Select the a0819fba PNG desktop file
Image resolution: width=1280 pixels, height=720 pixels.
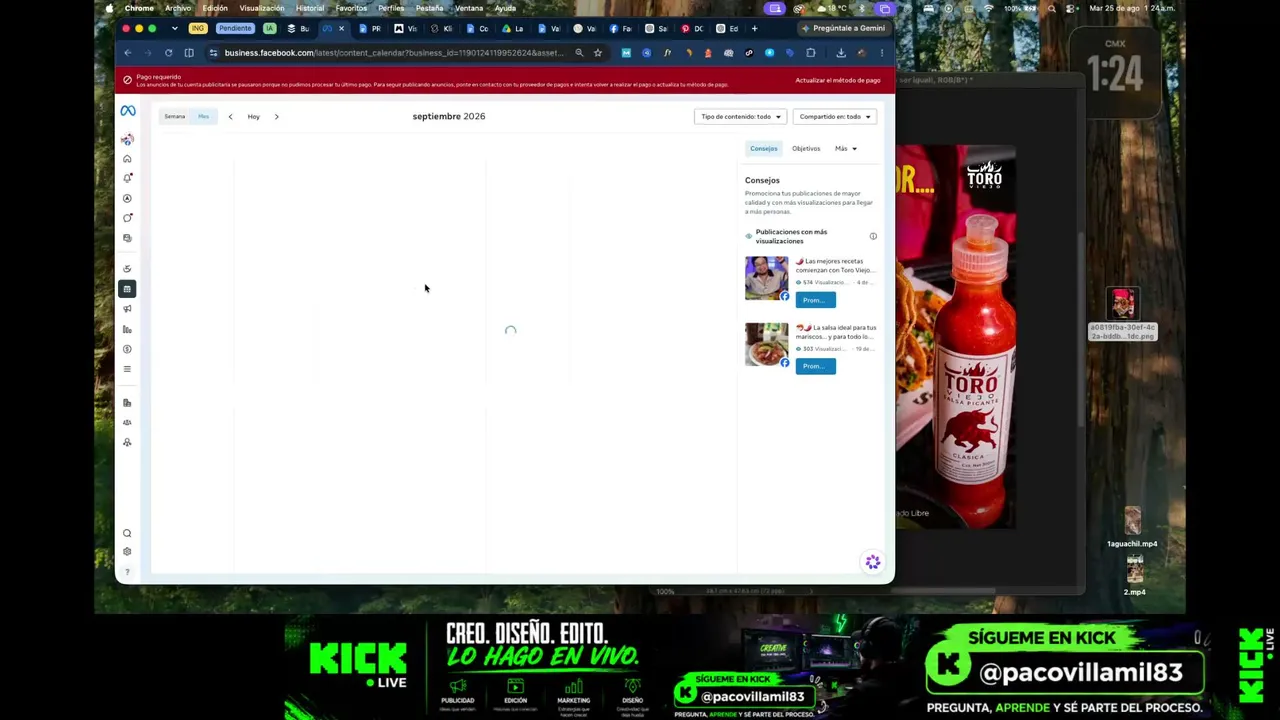pyautogui.click(x=1122, y=315)
